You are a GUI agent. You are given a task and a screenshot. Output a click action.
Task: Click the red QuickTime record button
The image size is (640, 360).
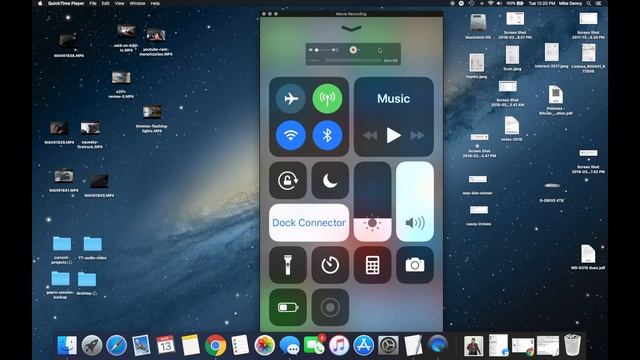coord(353,50)
